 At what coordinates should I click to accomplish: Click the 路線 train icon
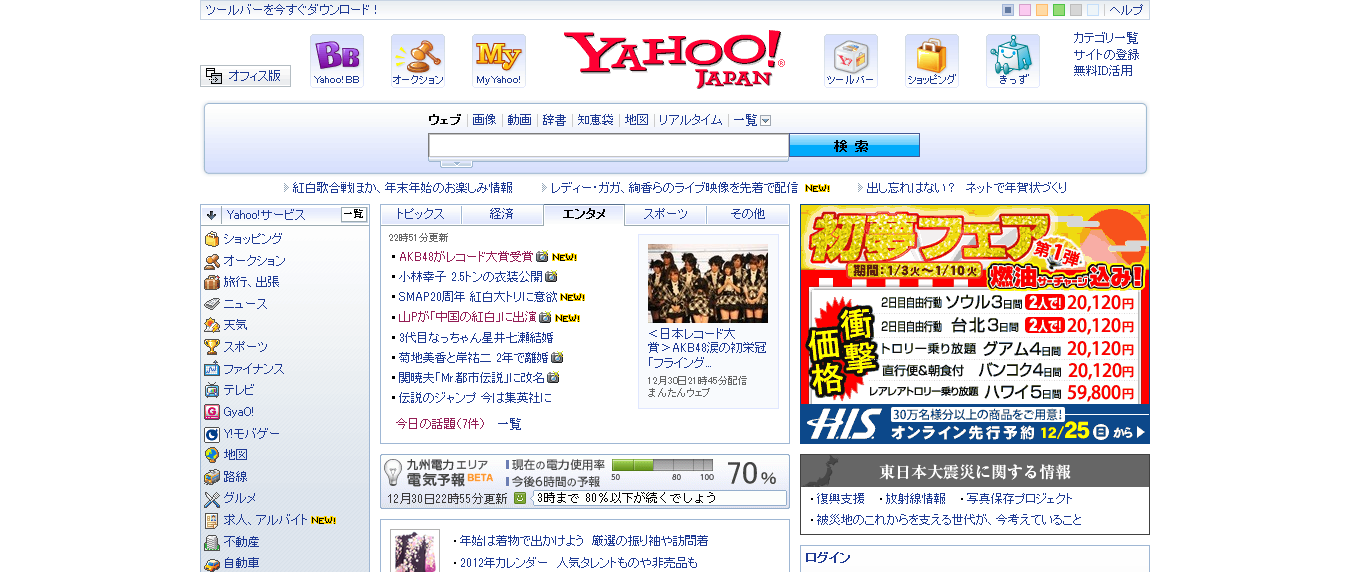(212, 477)
